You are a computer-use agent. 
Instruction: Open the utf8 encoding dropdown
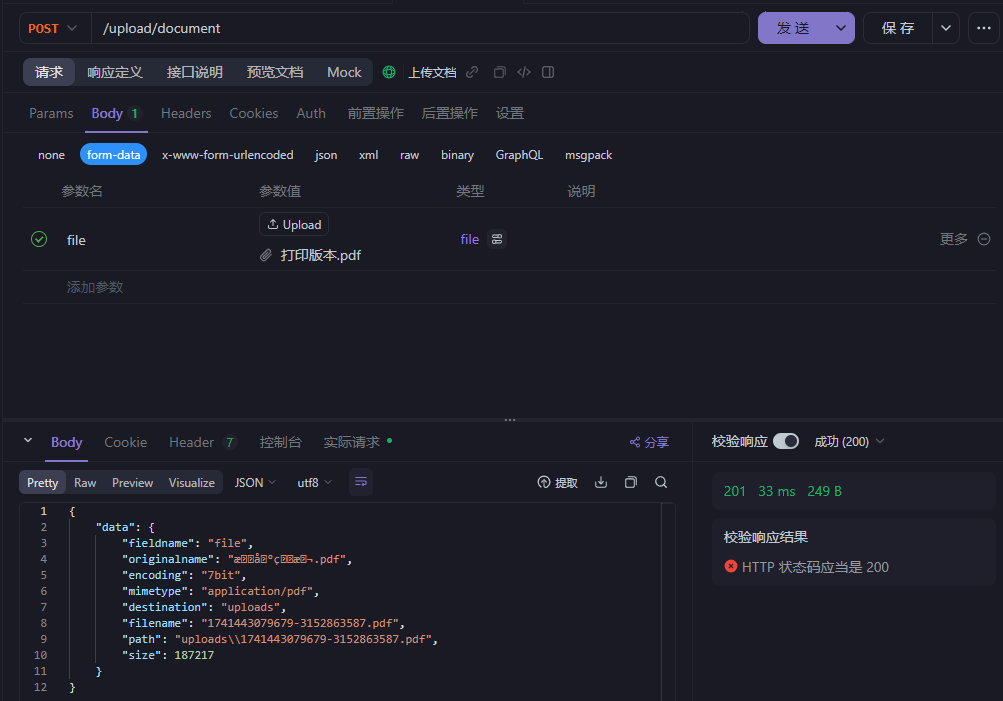[x=314, y=482]
